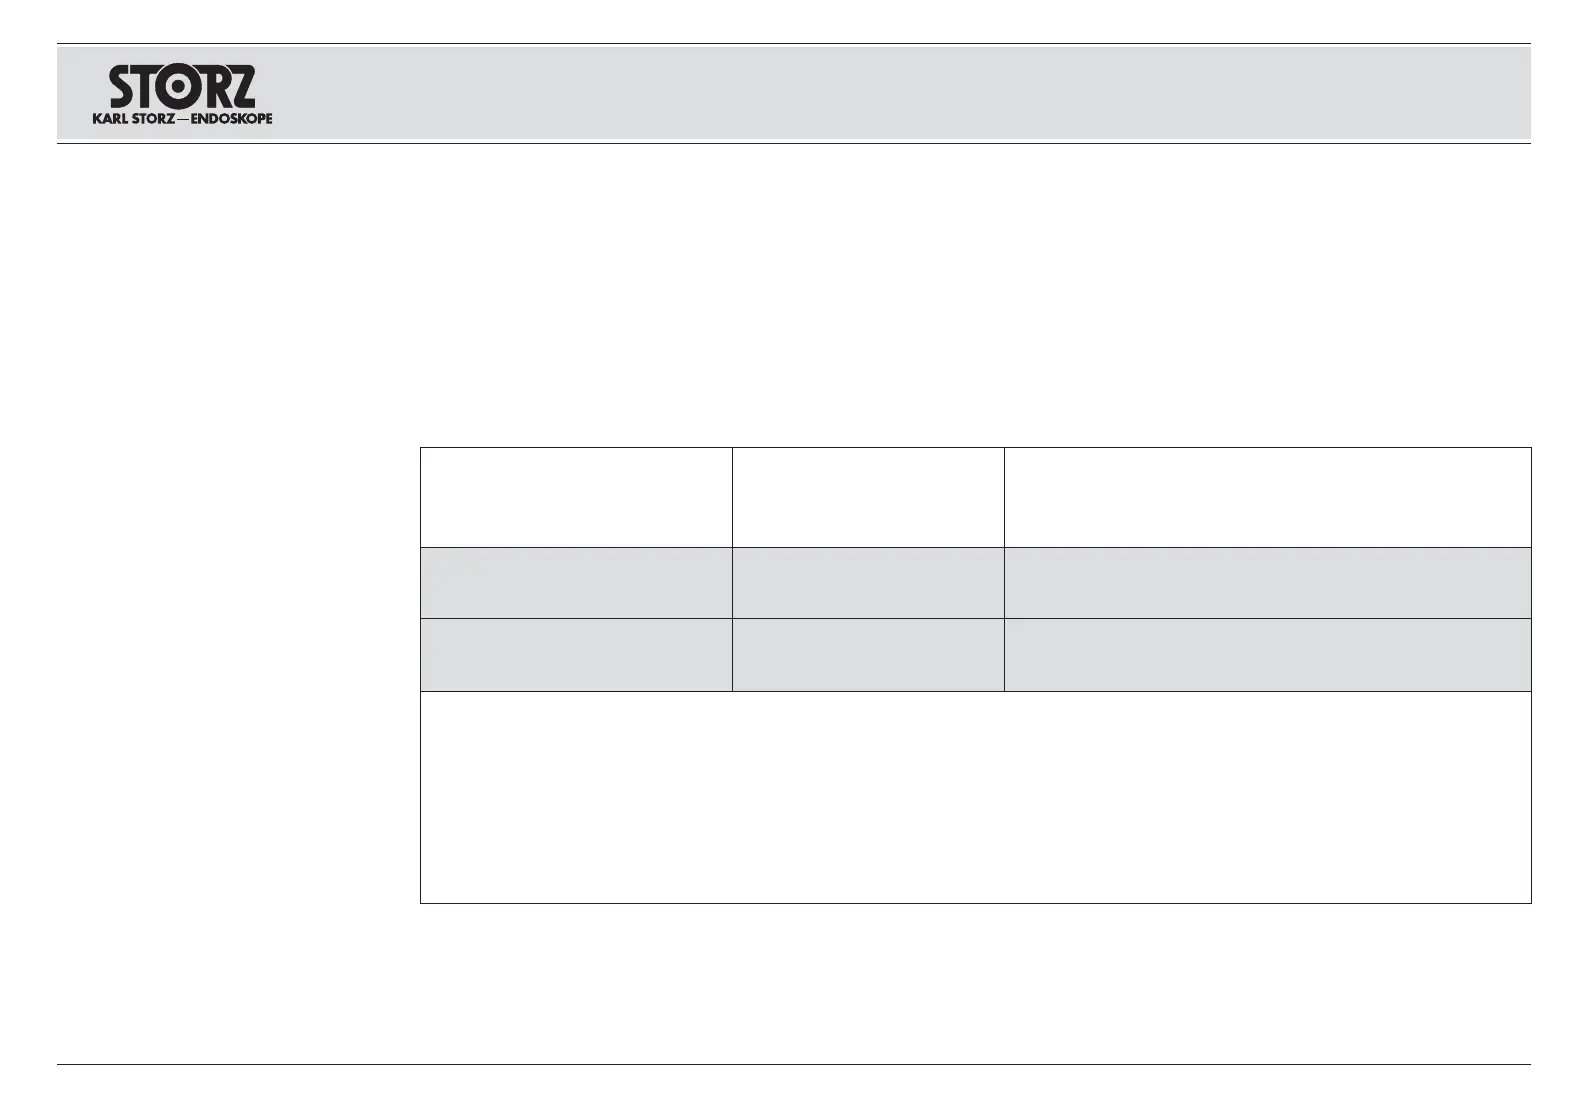1588x1106 pixels.
Task: Click the circular O emblem in the STORZ logo
Action: click(x=180, y=87)
